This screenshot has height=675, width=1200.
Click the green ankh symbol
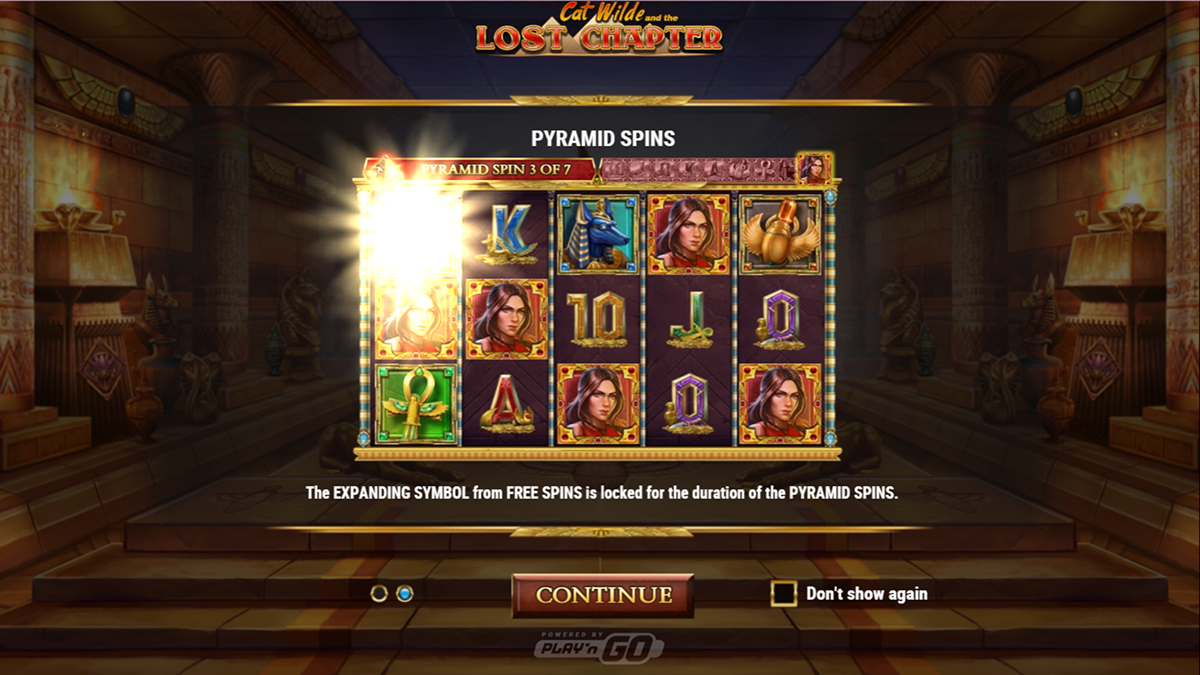(x=415, y=403)
